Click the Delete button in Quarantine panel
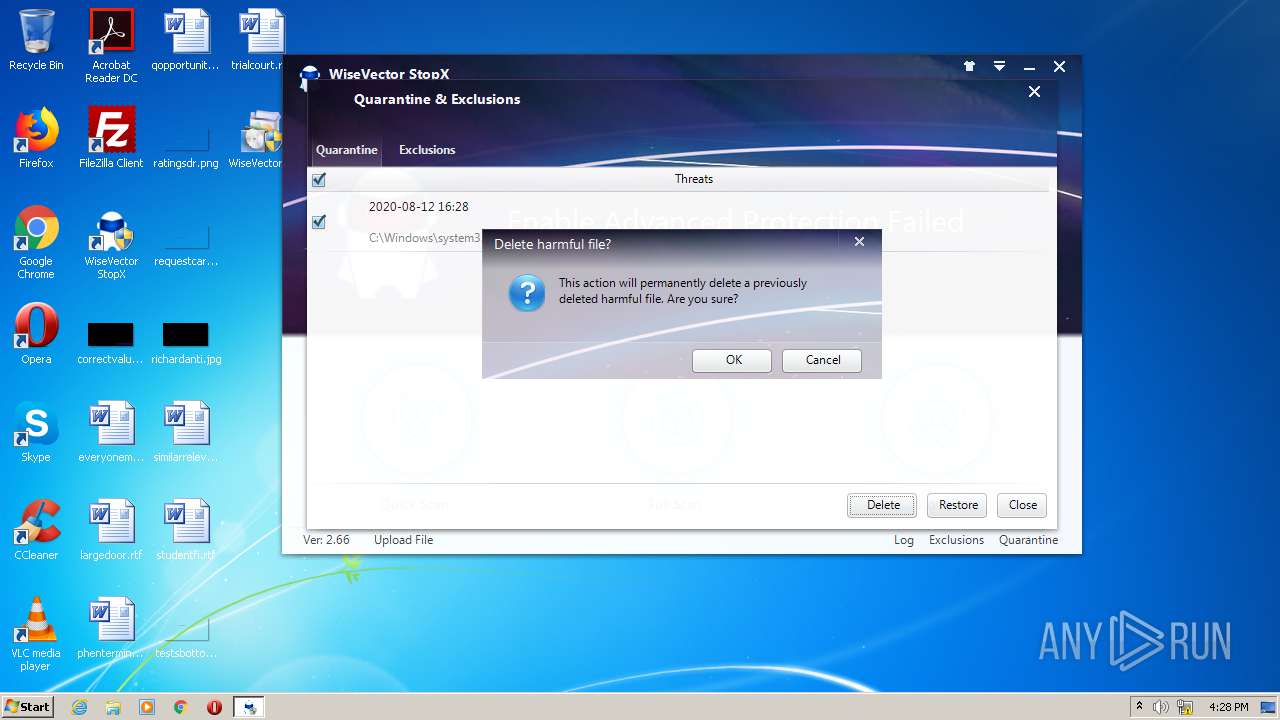Screen dimensions: 1280x720 [x=883, y=505]
